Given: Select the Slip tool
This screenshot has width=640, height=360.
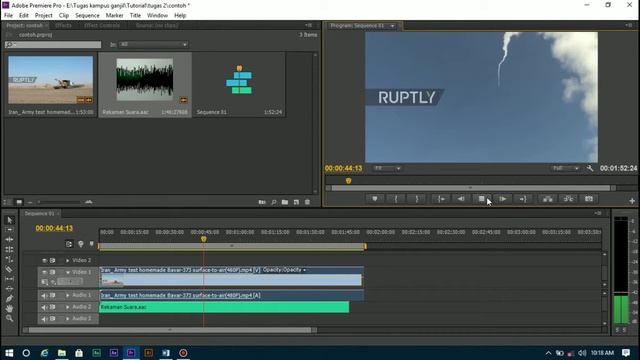Looking at the screenshot, I should click(9, 279).
